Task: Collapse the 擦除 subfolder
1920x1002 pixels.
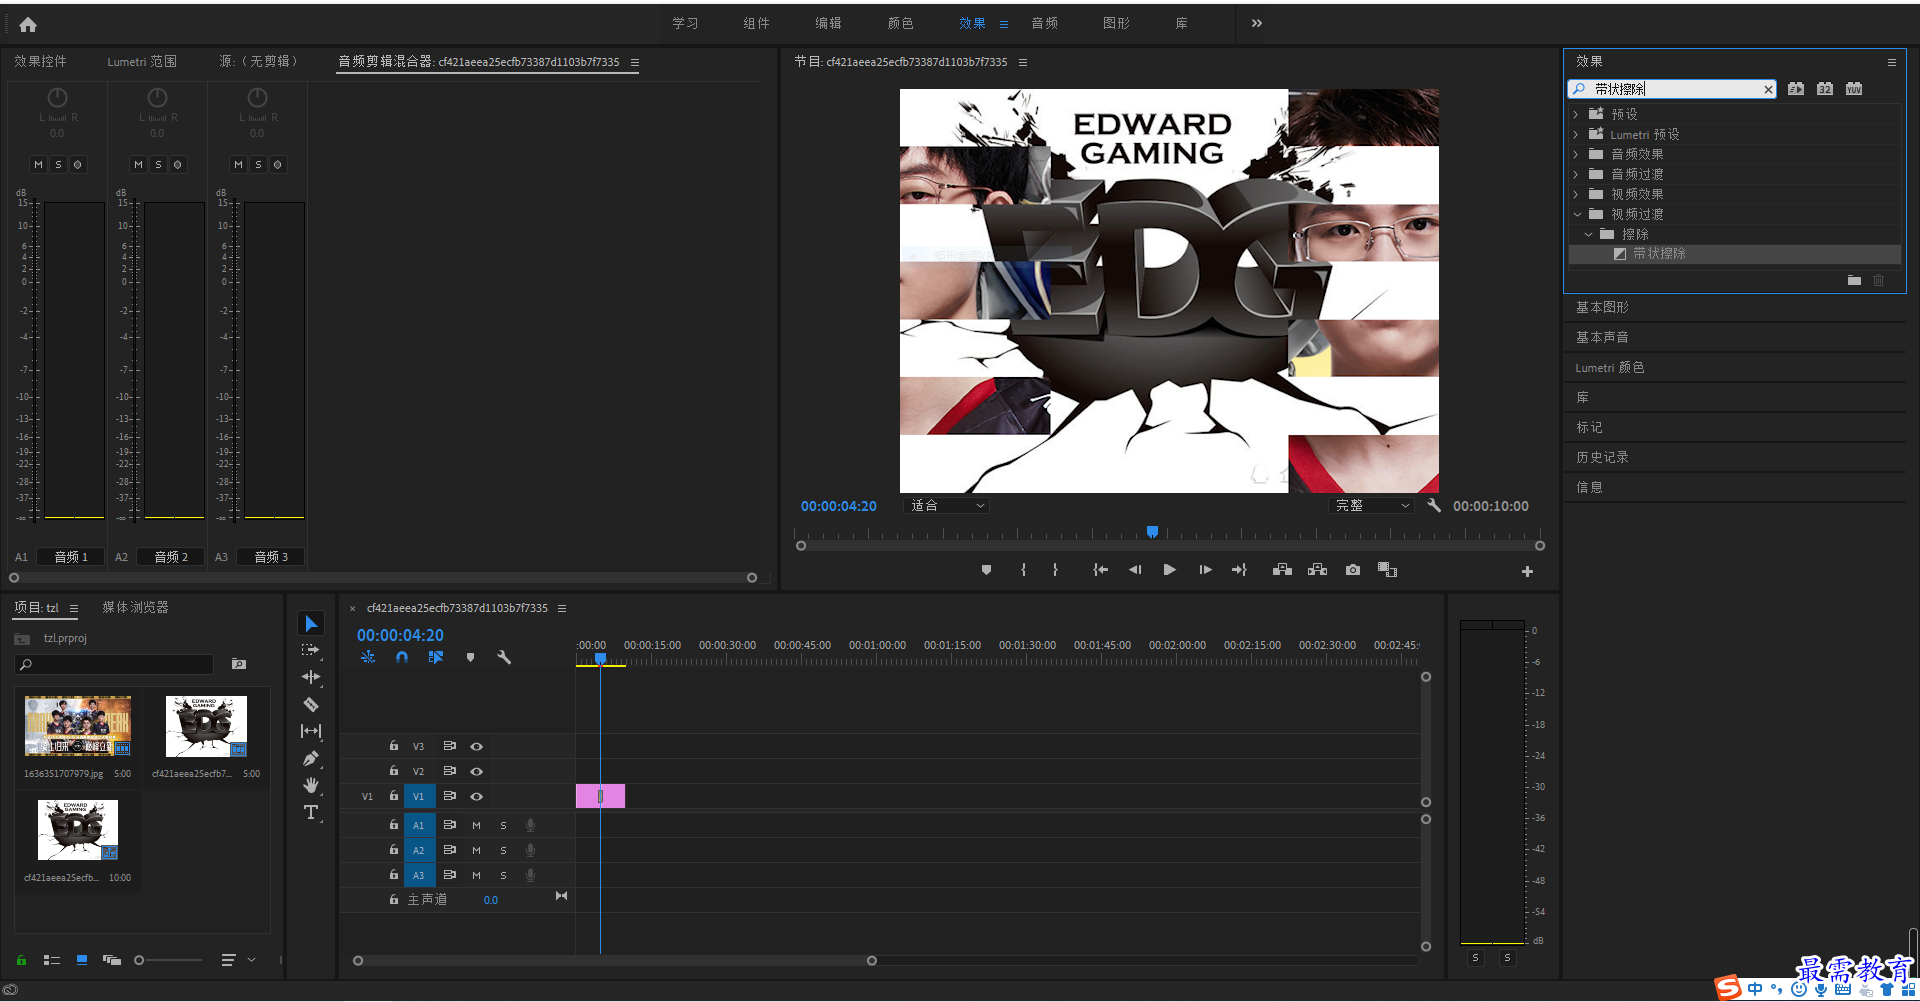Action: pos(1588,234)
